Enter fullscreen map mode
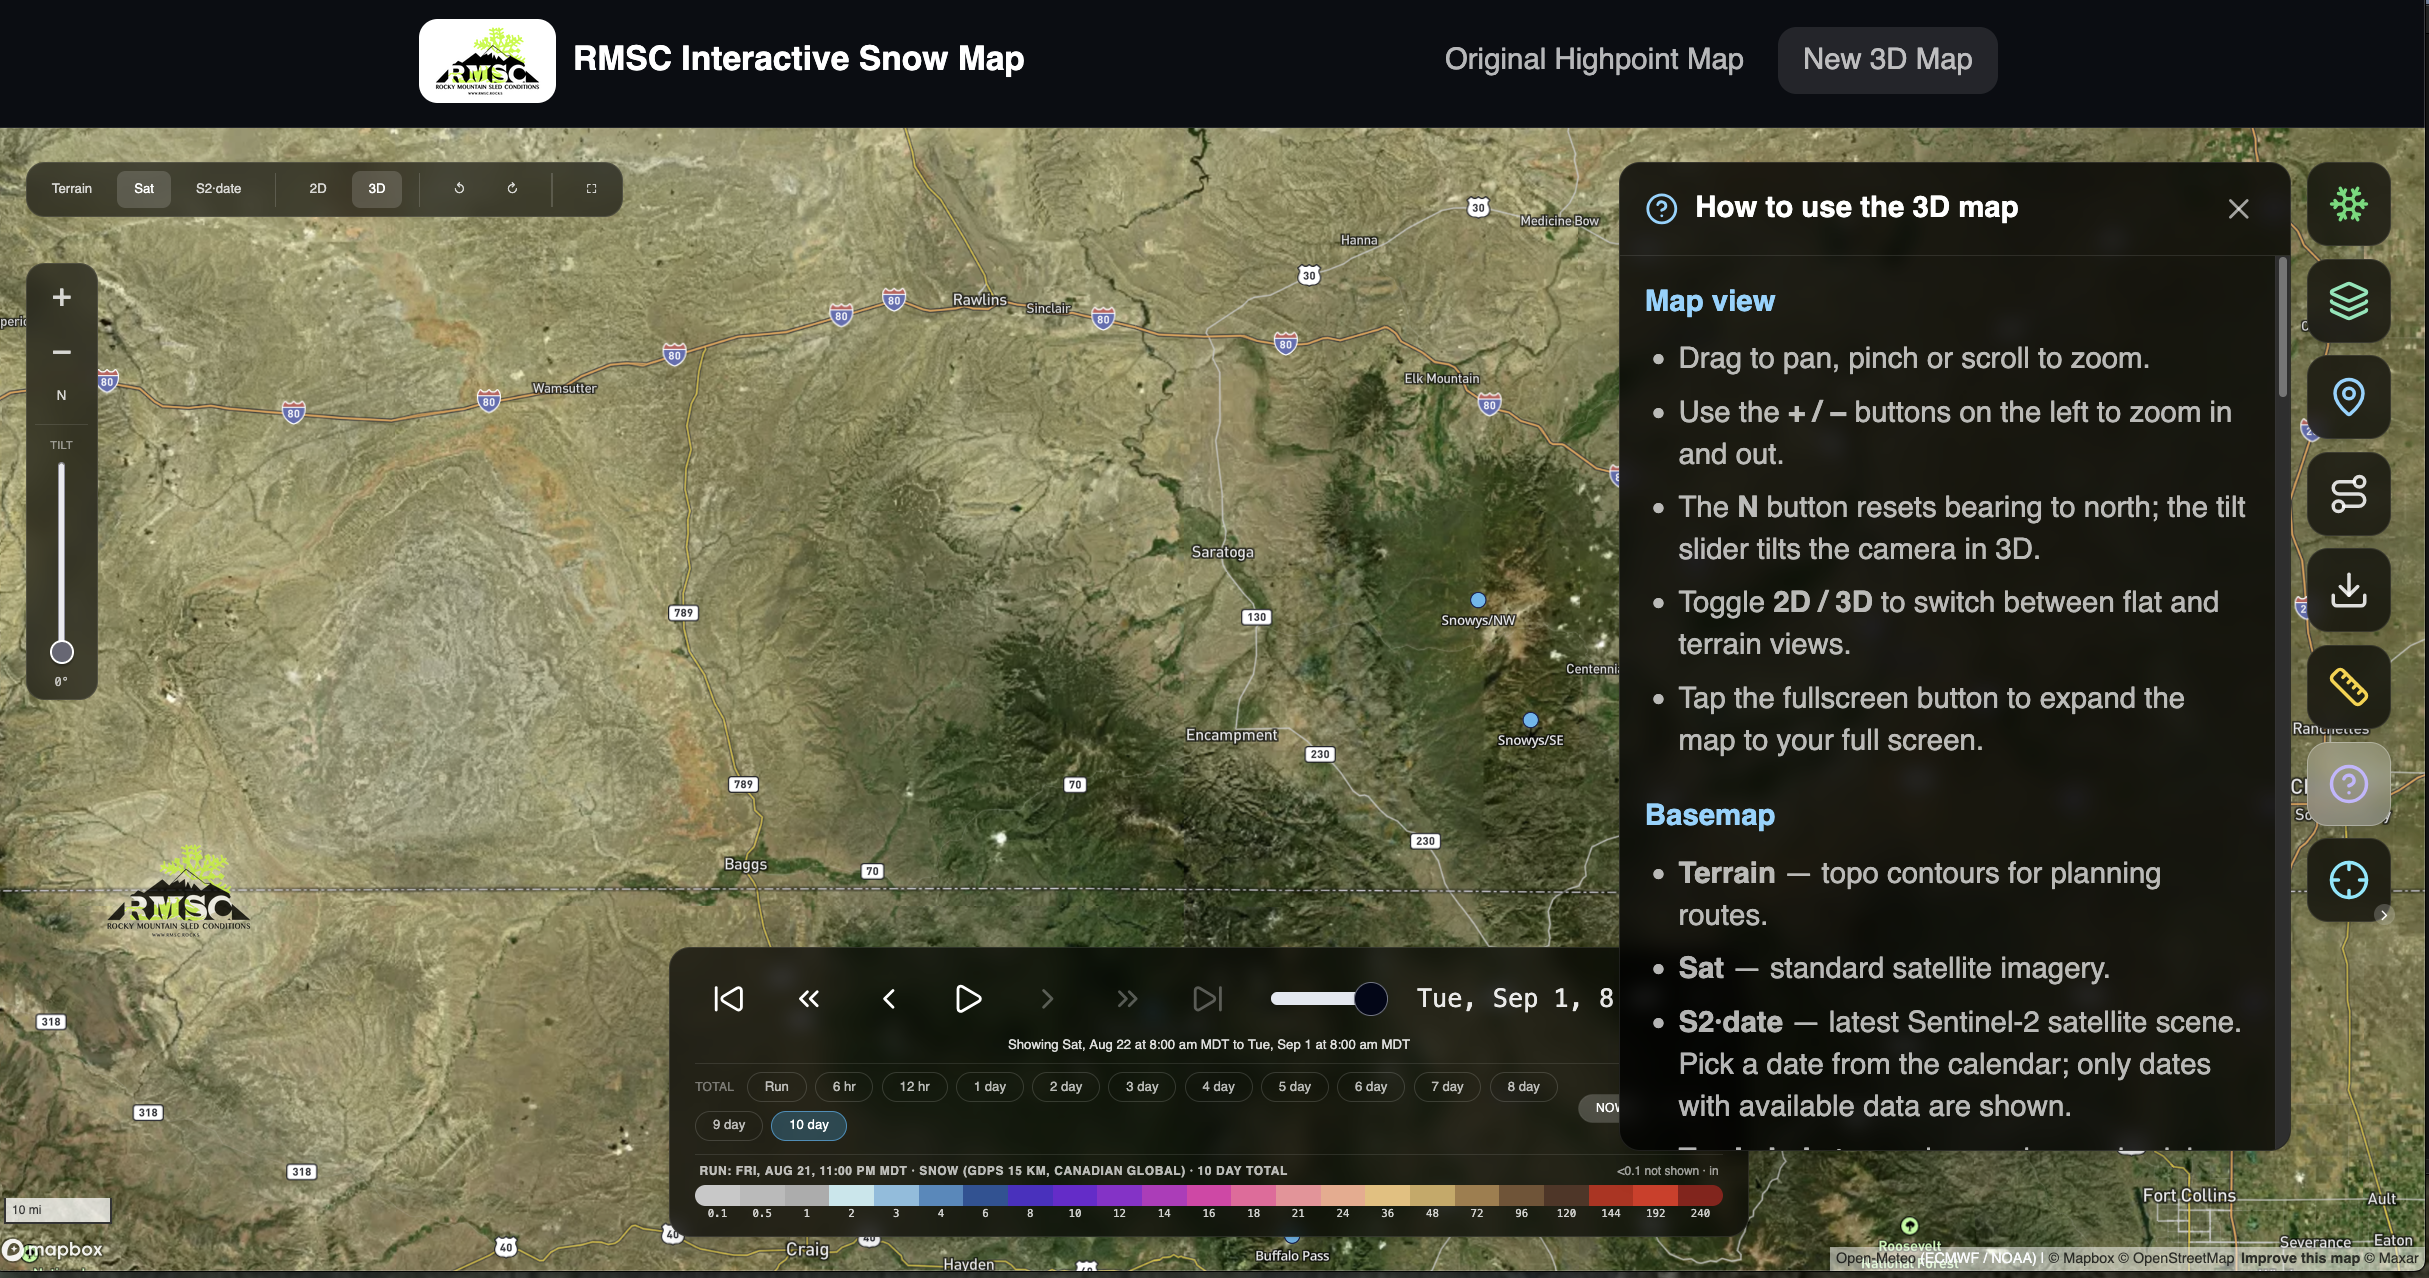Viewport: 2429px width, 1278px height. (591, 188)
